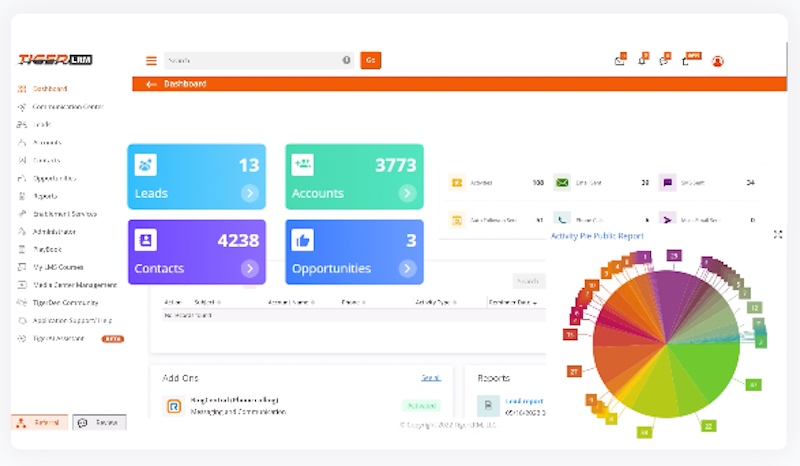Sort table by Subject column
The image size is (800, 466).
click(207, 302)
